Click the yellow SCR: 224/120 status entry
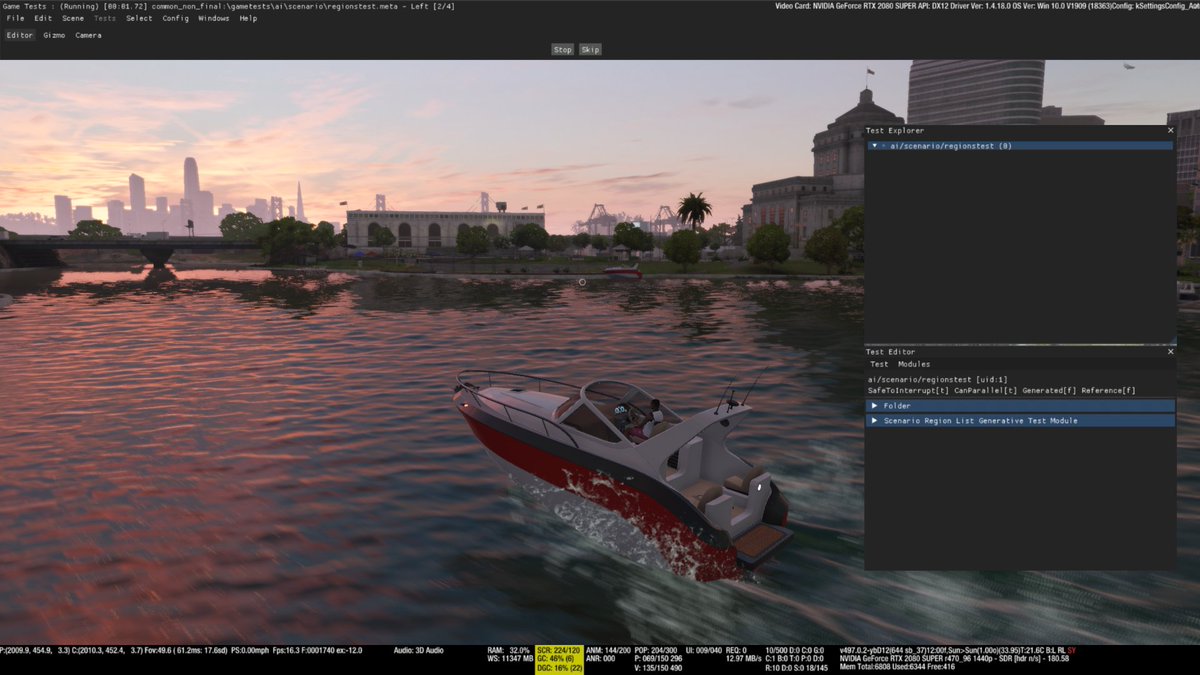Viewport: 1200px width, 675px height. click(558, 650)
